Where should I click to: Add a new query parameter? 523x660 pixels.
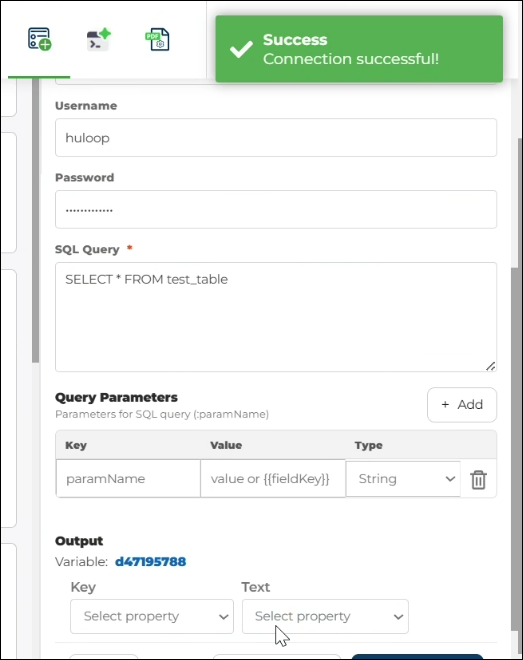[462, 405]
